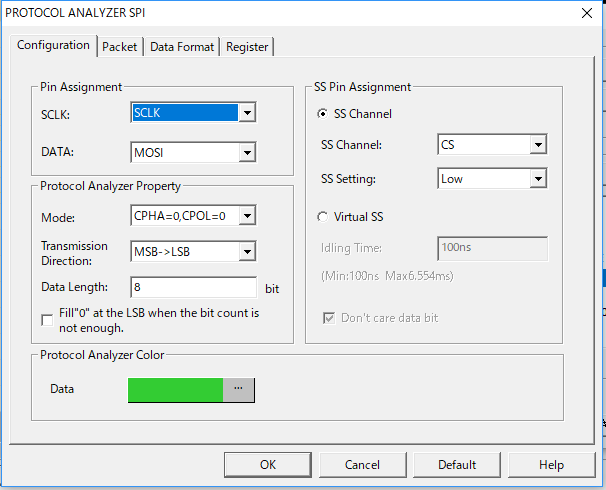
Task: Restore settings with the Default button
Action: coord(457,465)
